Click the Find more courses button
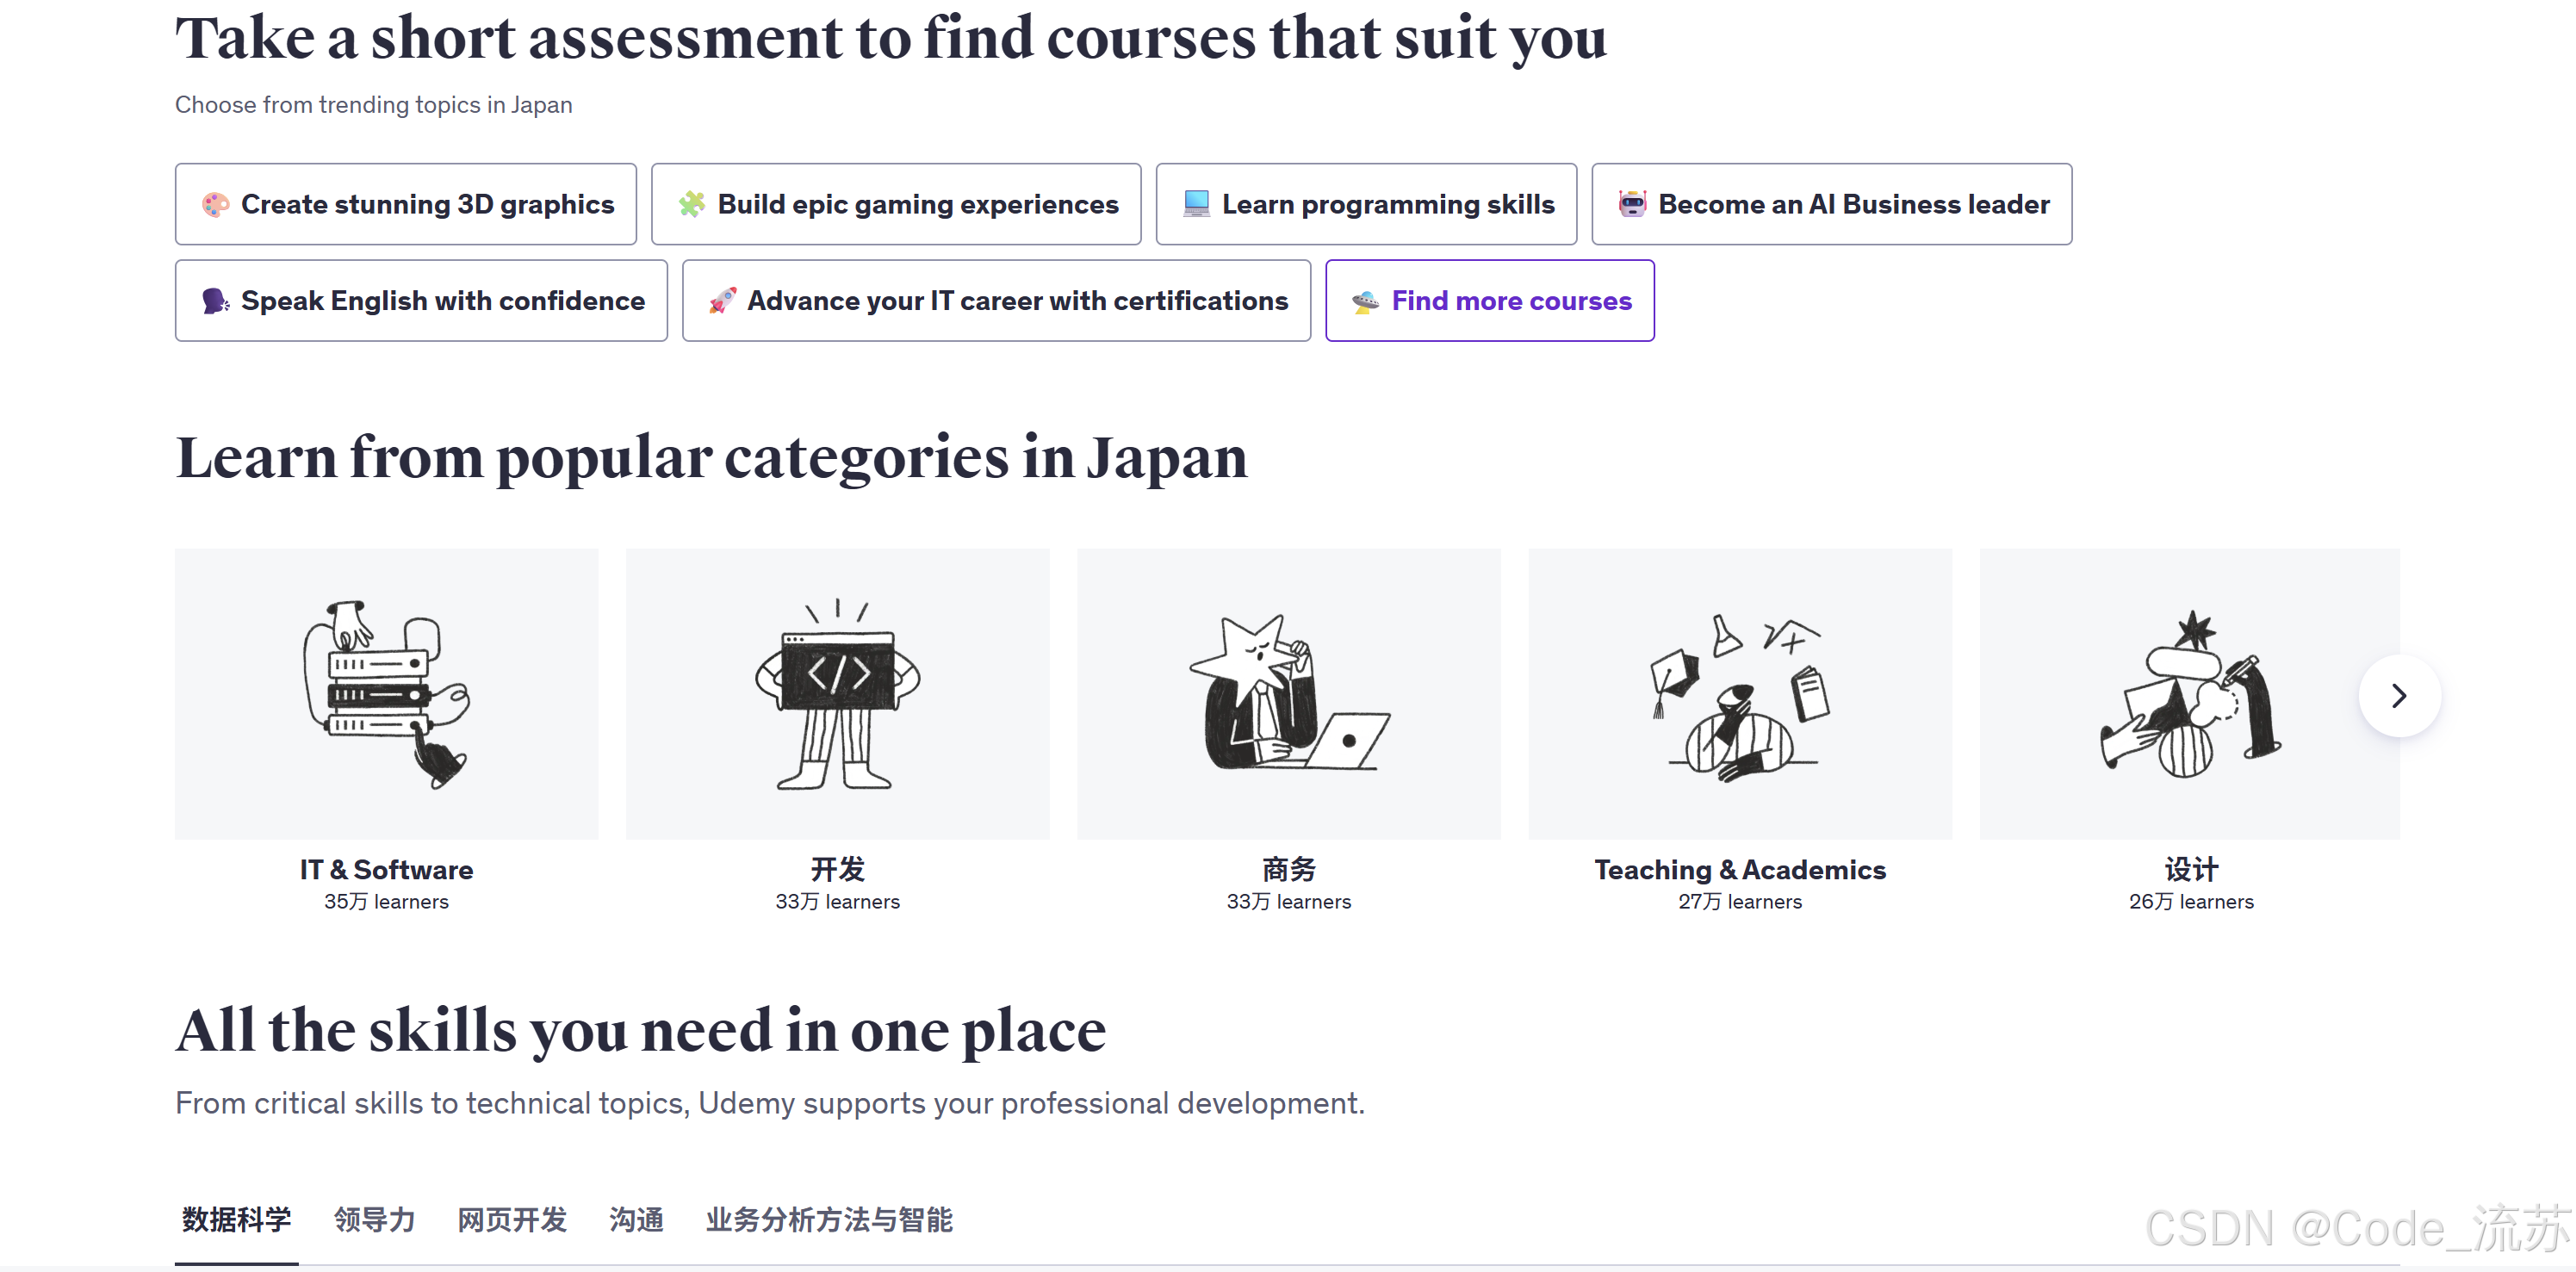The width and height of the screenshot is (2576, 1272). pyautogui.click(x=1510, y=301)
